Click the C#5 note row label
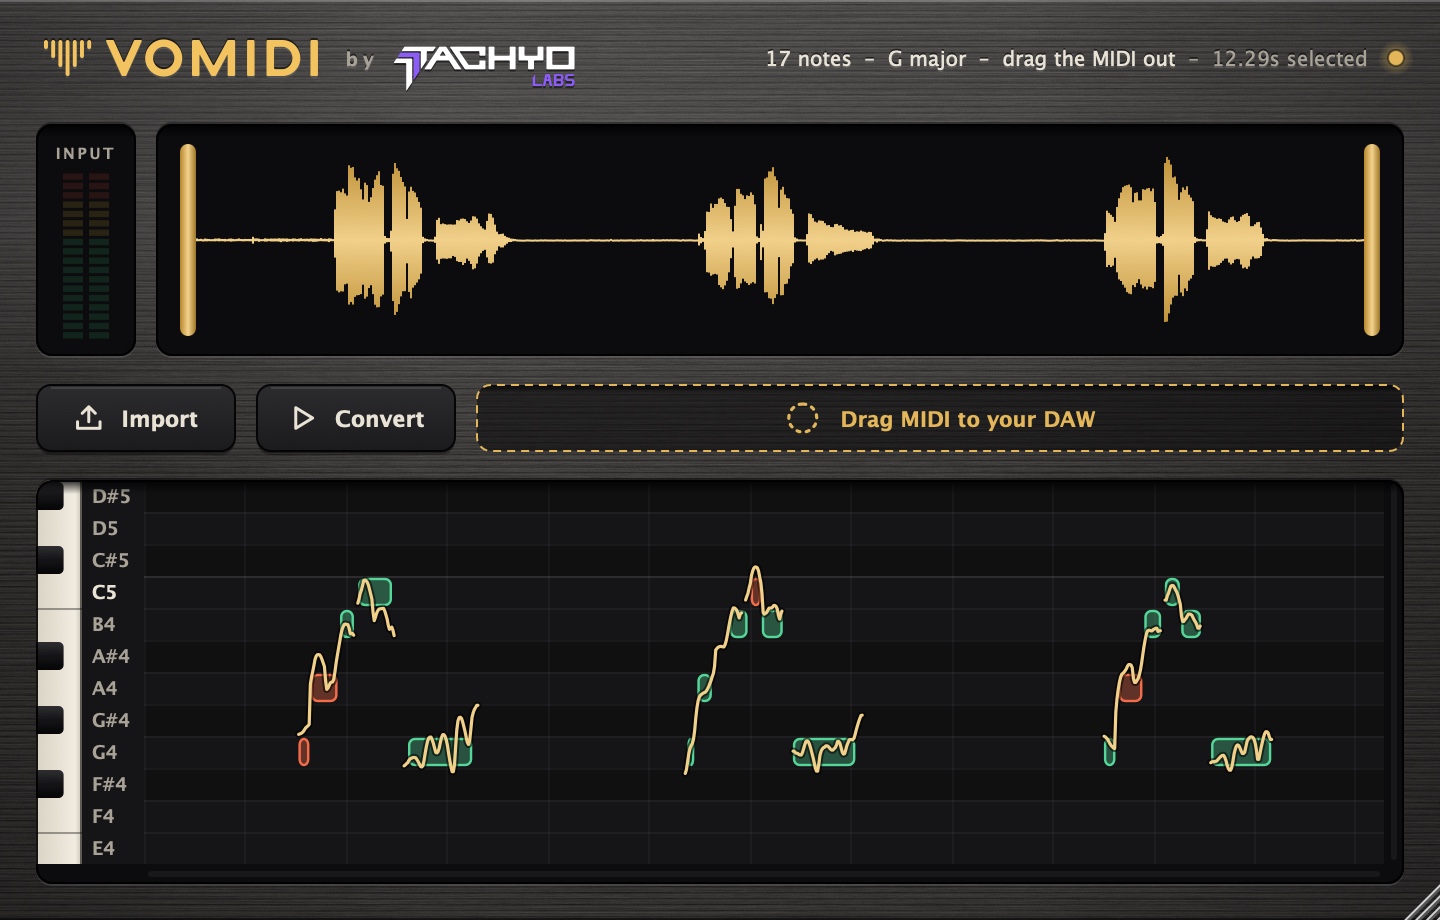1440x920 pixels. coord(110,560)
